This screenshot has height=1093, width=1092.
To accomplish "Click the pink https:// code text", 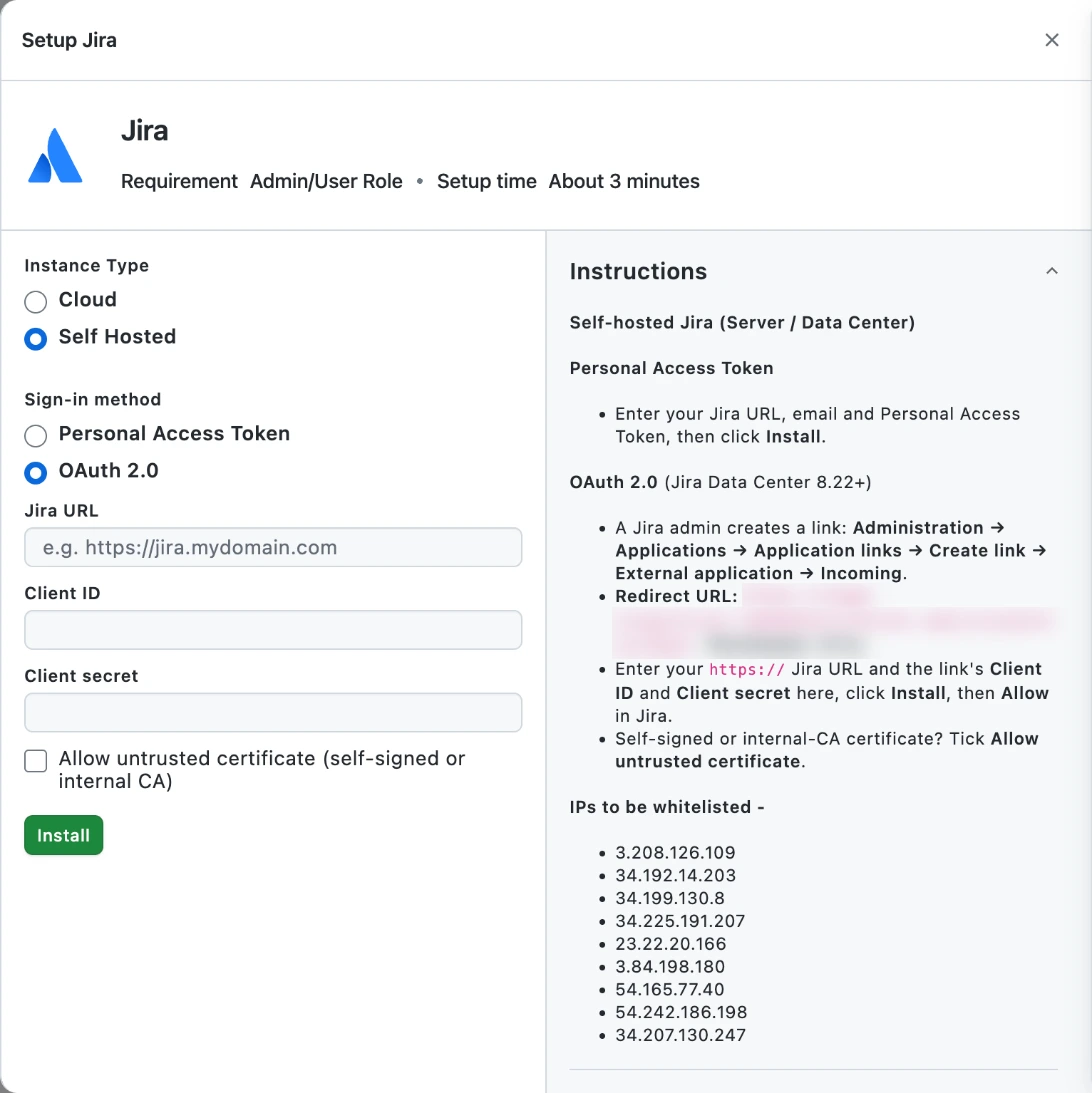I will (x=746, y=670).
